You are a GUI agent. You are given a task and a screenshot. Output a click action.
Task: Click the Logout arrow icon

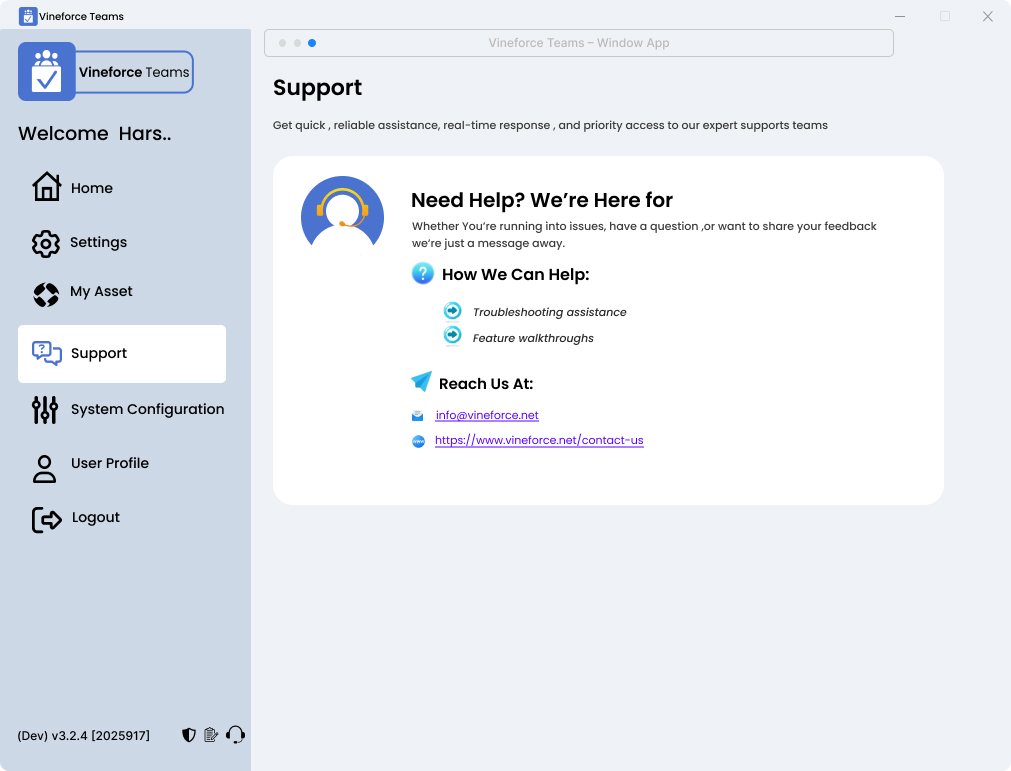(x=47, y=519)
